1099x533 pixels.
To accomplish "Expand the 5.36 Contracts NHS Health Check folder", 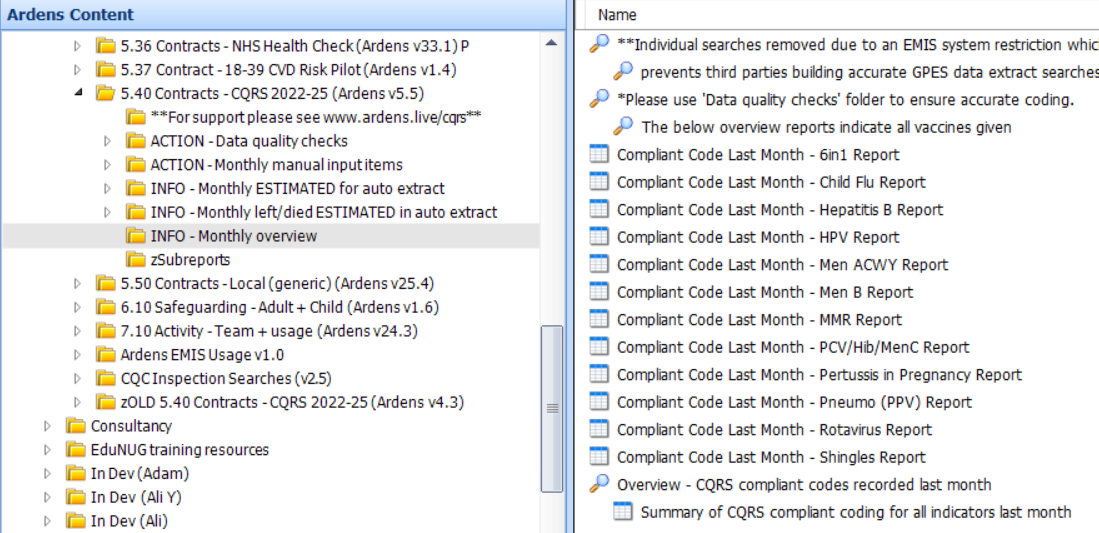I will [x=78, y=46].
